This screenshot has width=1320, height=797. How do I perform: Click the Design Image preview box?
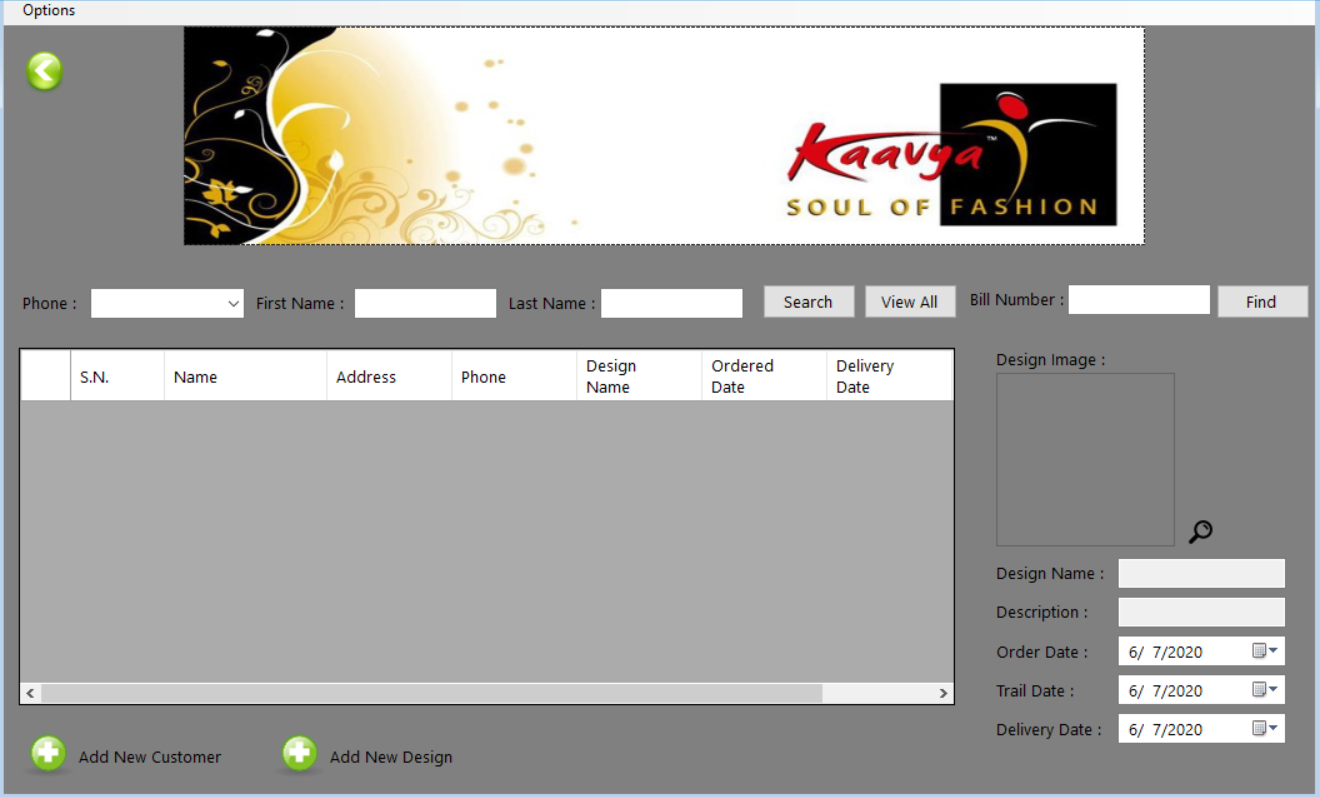tap(1085, 460)
